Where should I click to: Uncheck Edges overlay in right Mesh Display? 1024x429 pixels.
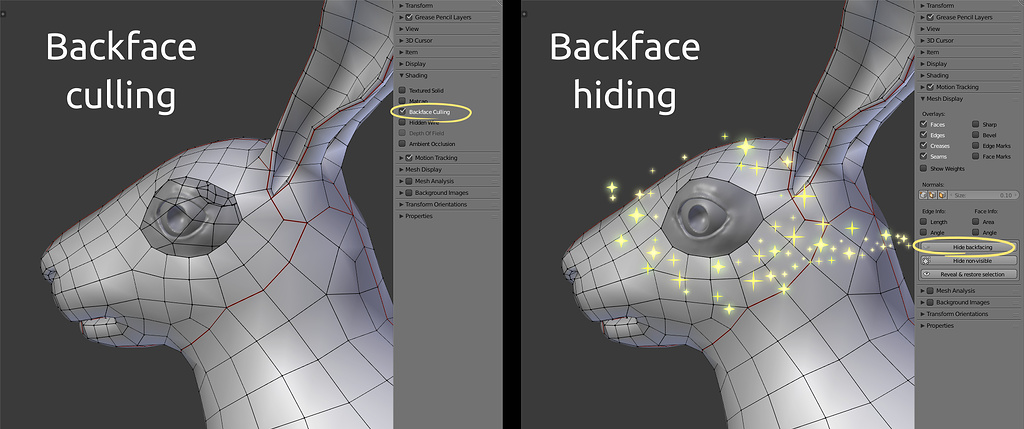point(923,135)
